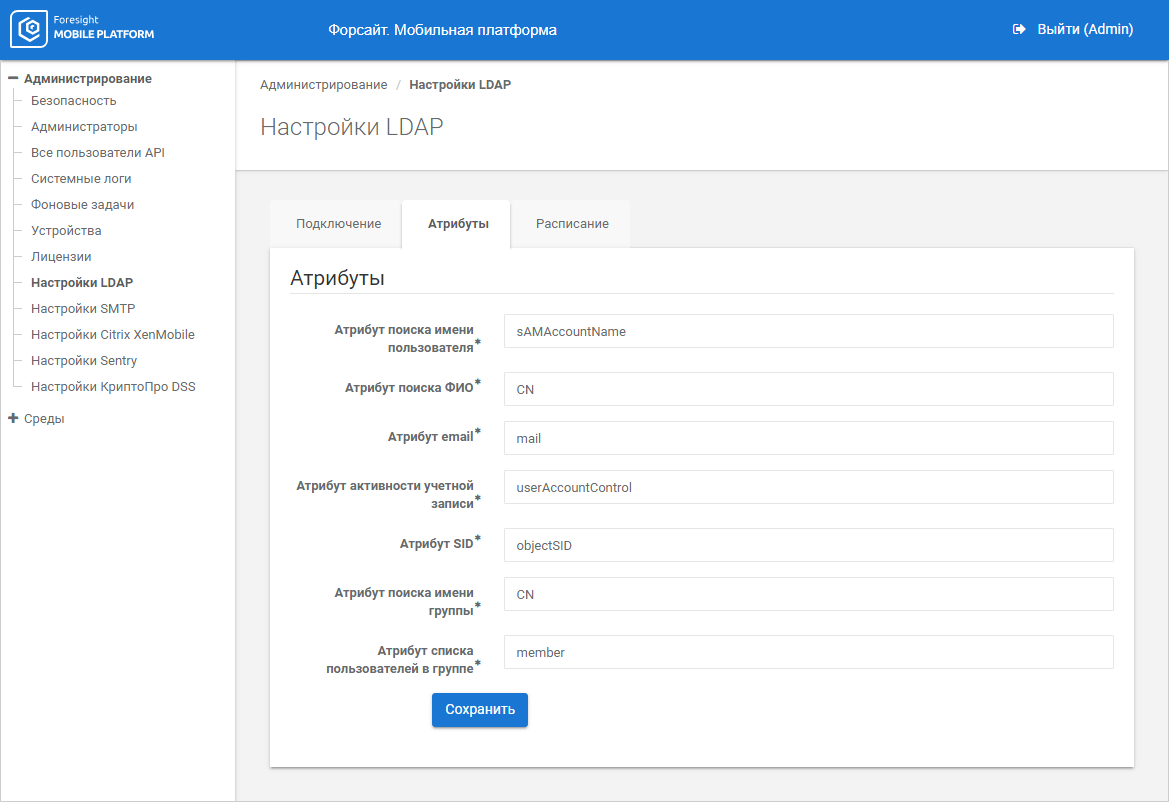Click the Атрибут SID input field

tap(808, 545)
